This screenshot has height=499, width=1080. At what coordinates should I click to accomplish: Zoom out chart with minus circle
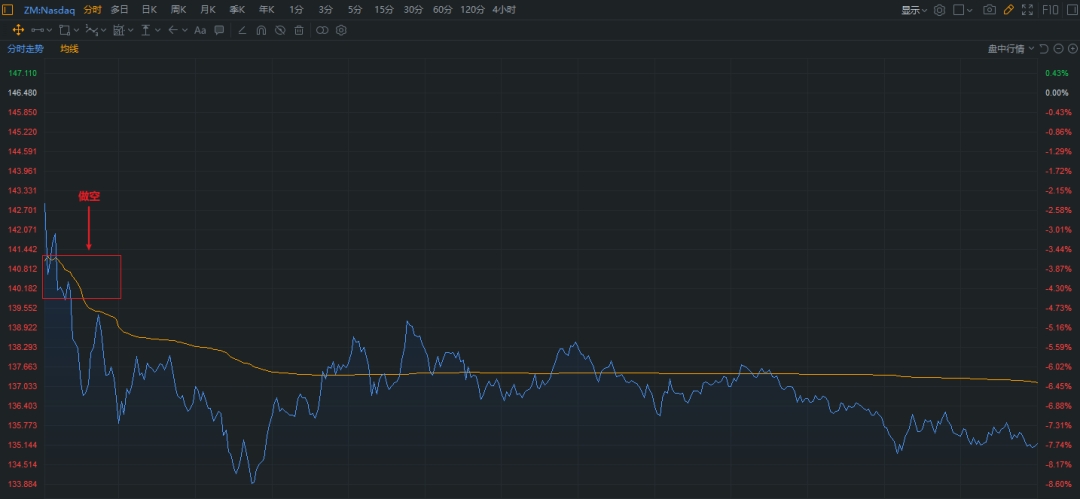[x=1059, y=48]
